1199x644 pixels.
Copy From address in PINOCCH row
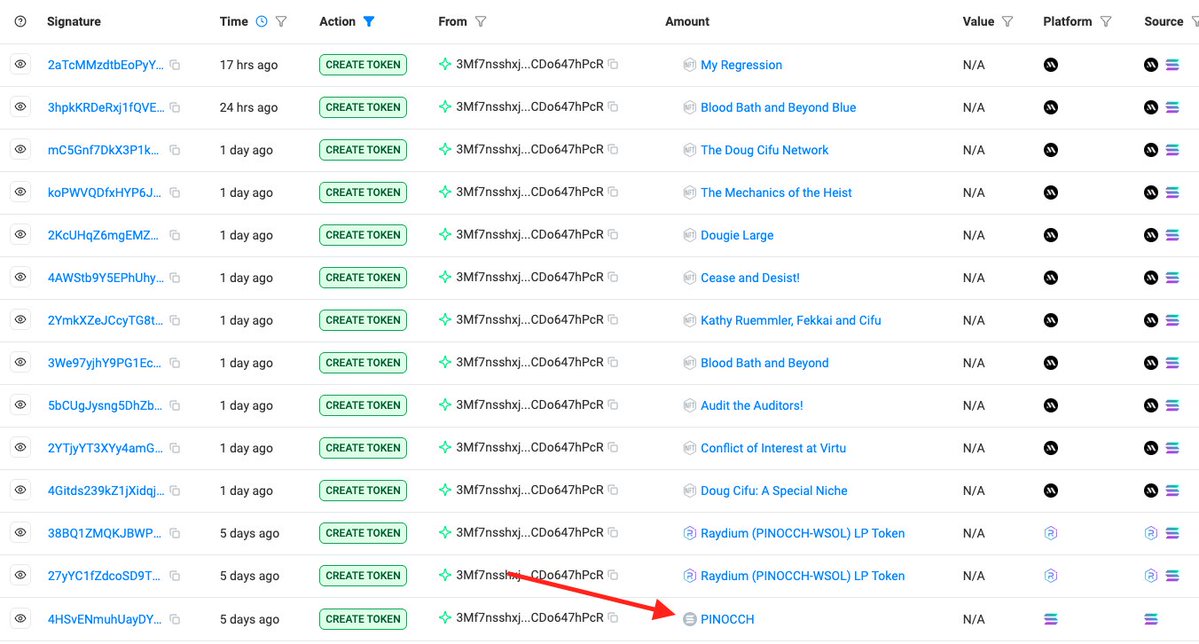pos(613,618)
